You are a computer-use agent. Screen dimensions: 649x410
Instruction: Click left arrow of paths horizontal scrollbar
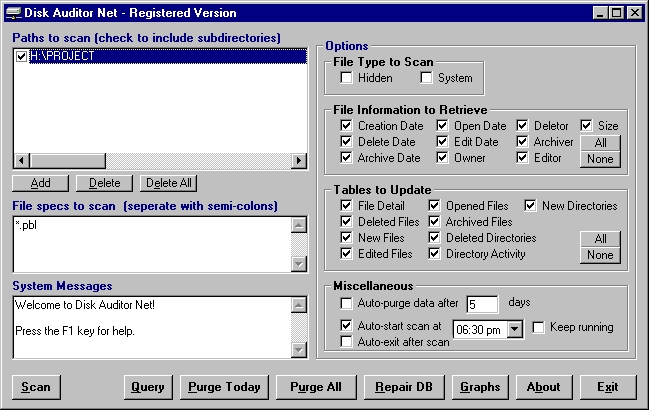pos(22,160)
